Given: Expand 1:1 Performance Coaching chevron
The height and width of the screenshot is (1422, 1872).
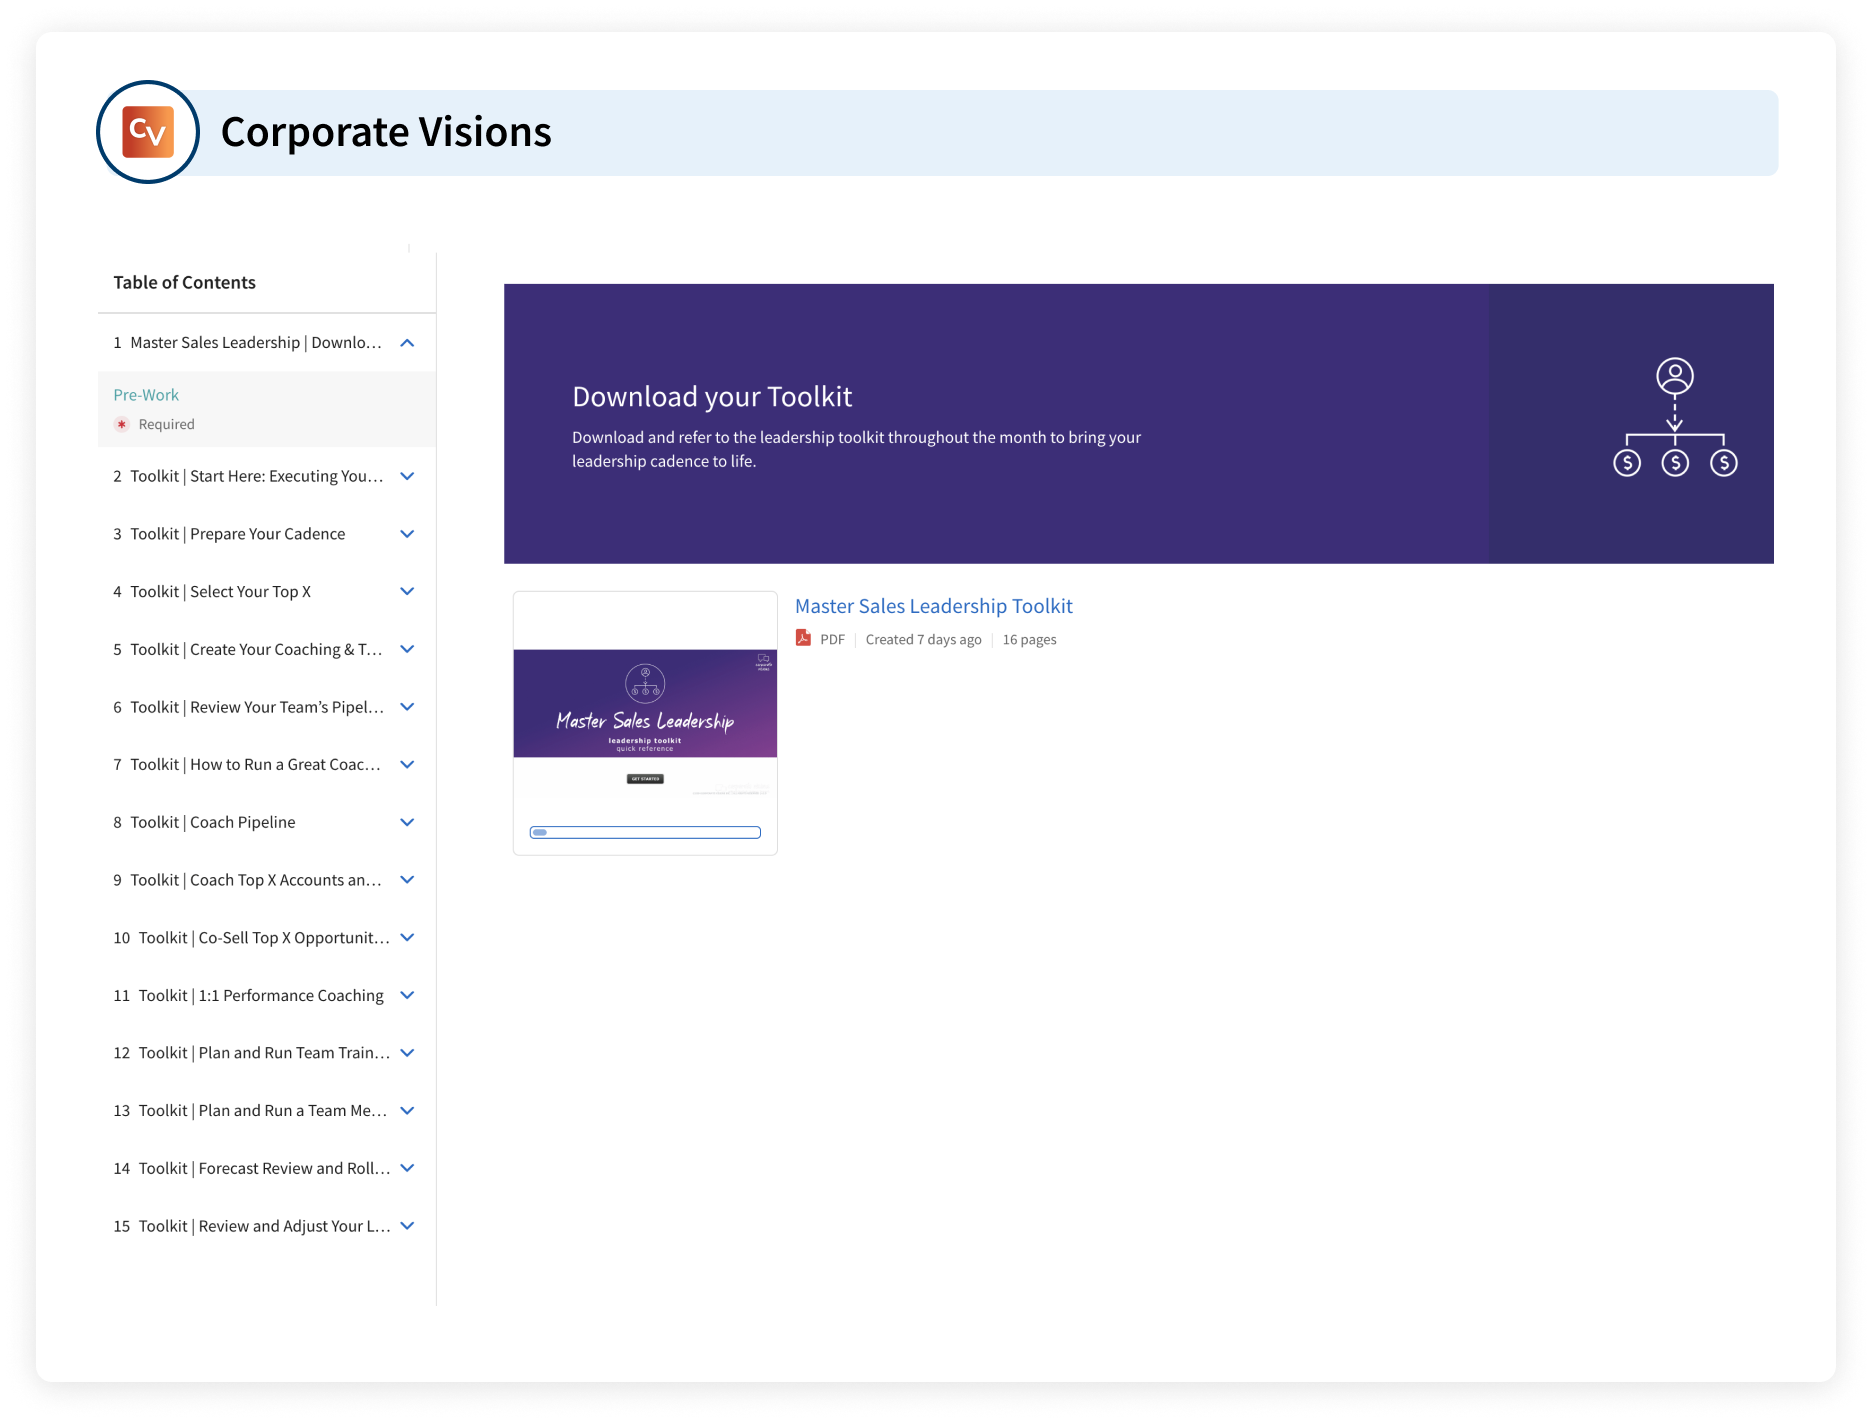Looking at the screenshot, I should [x=407, y=995].
